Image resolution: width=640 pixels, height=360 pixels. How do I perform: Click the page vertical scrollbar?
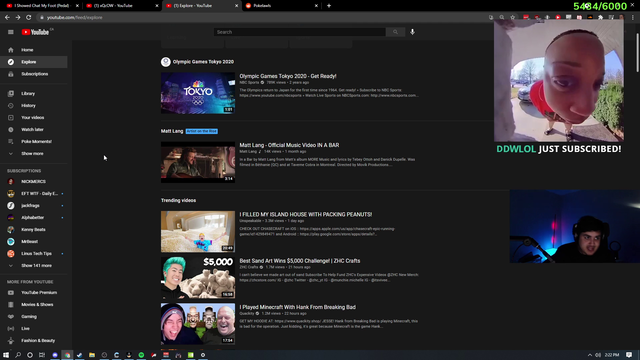(638, 52)
